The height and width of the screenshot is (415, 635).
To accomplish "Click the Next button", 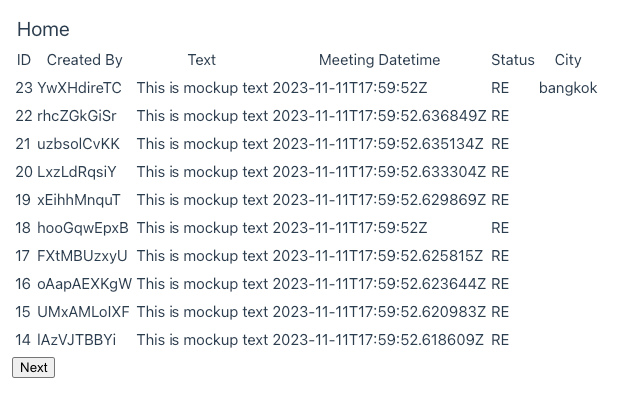I will pos(34,367).
